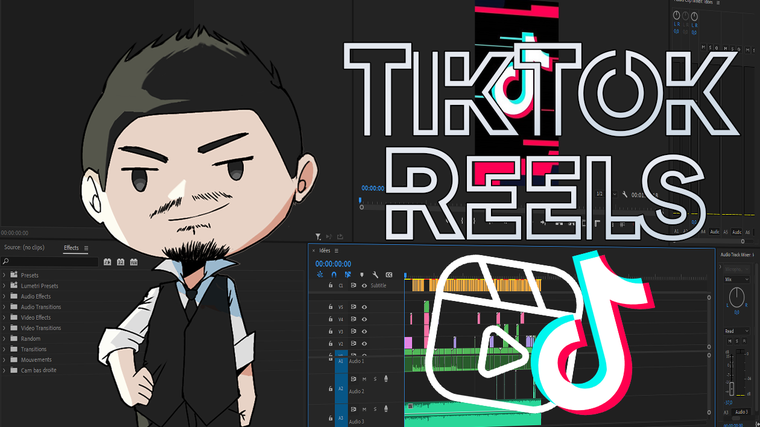Toggle insert sequences as nests icon
The image size is (760, 427).
coord(320,274)
